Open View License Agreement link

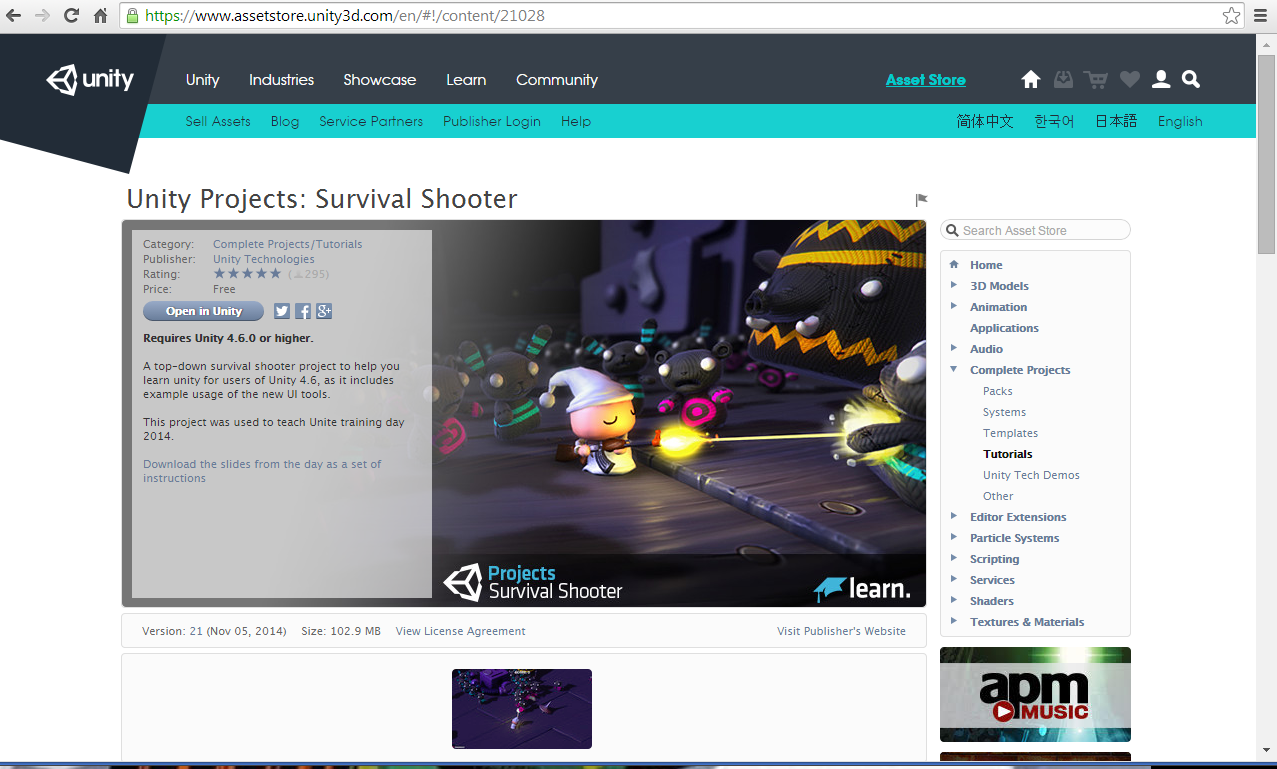460,631
